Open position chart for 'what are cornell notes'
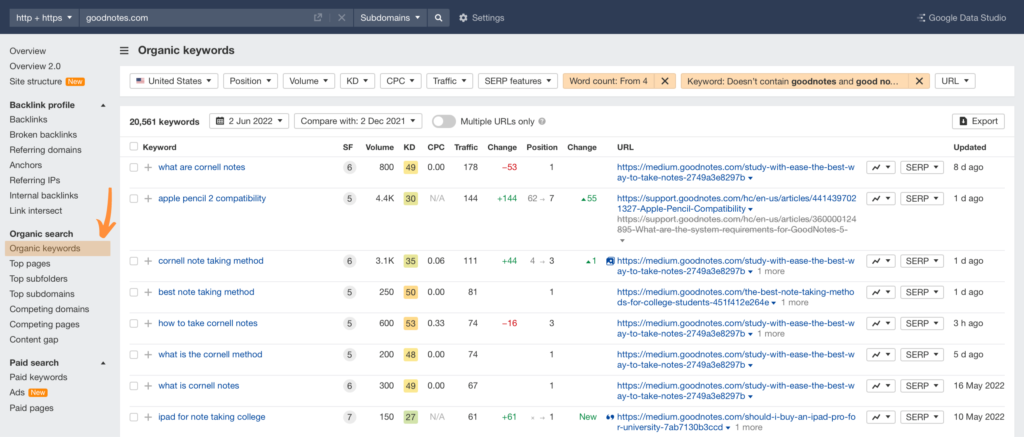This screenshot has width=1024, height=437. 880,167
